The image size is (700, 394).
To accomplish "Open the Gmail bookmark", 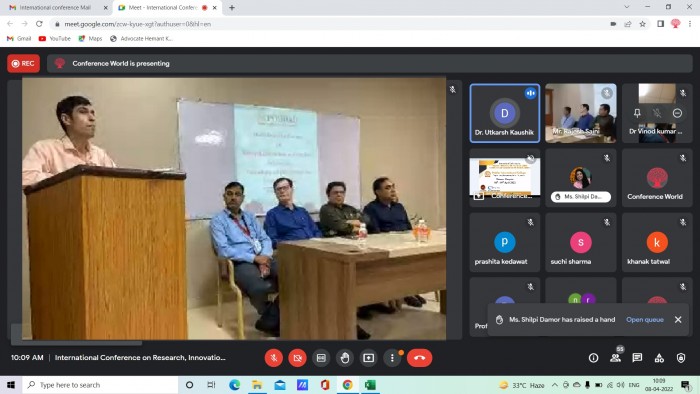I will (19, 38).
